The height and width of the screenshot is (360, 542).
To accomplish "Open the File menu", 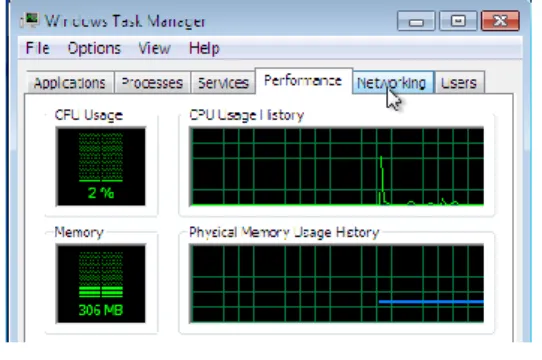I will click(x=38, y=48).
